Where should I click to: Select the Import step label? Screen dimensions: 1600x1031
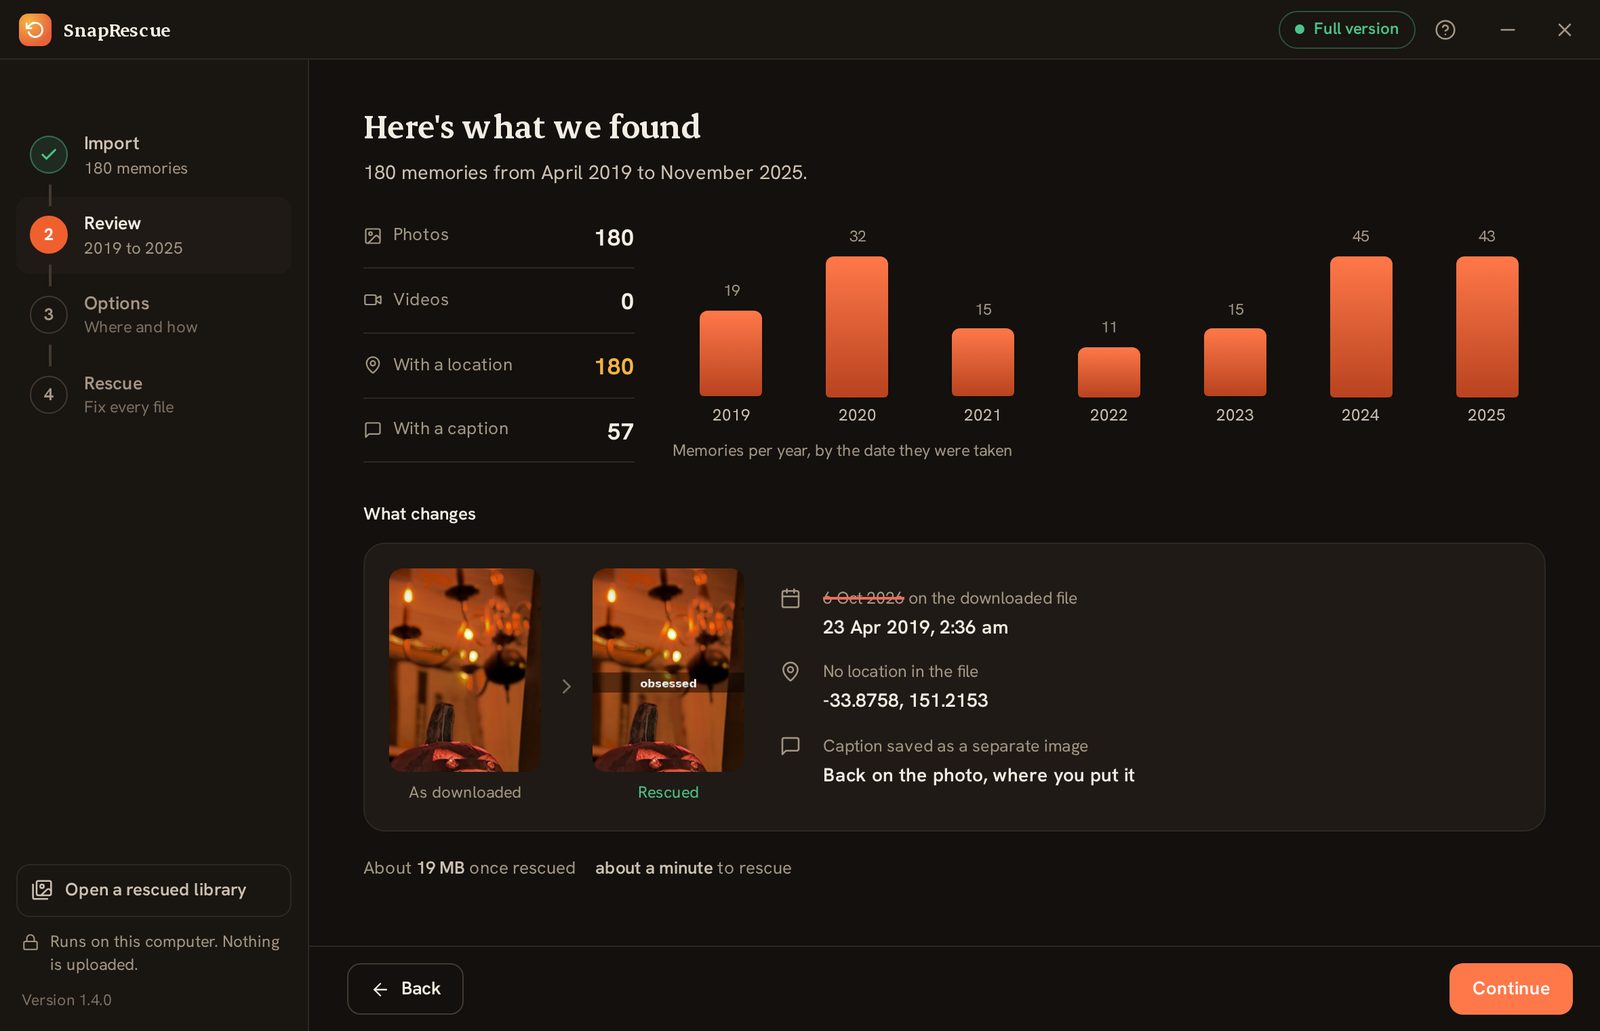pos(111,144)
